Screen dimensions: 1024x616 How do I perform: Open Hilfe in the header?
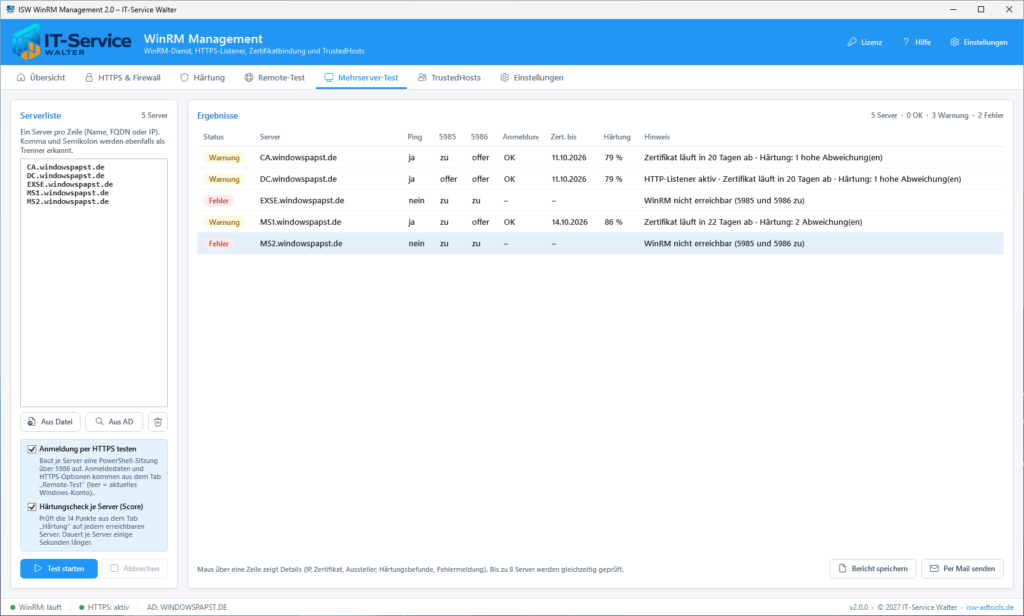[x=916, y=42]
